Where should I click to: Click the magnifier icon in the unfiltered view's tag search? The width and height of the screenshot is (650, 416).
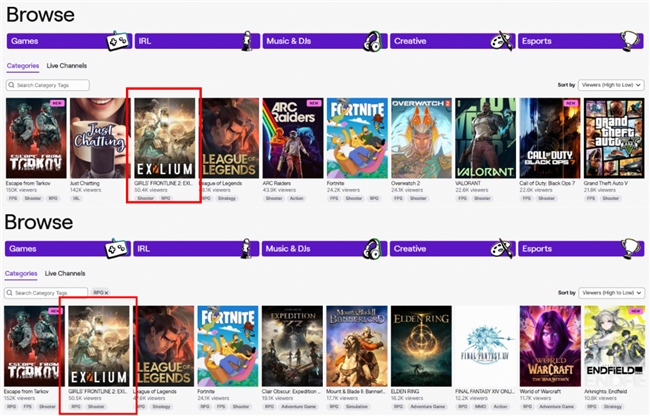coord(12,85)
